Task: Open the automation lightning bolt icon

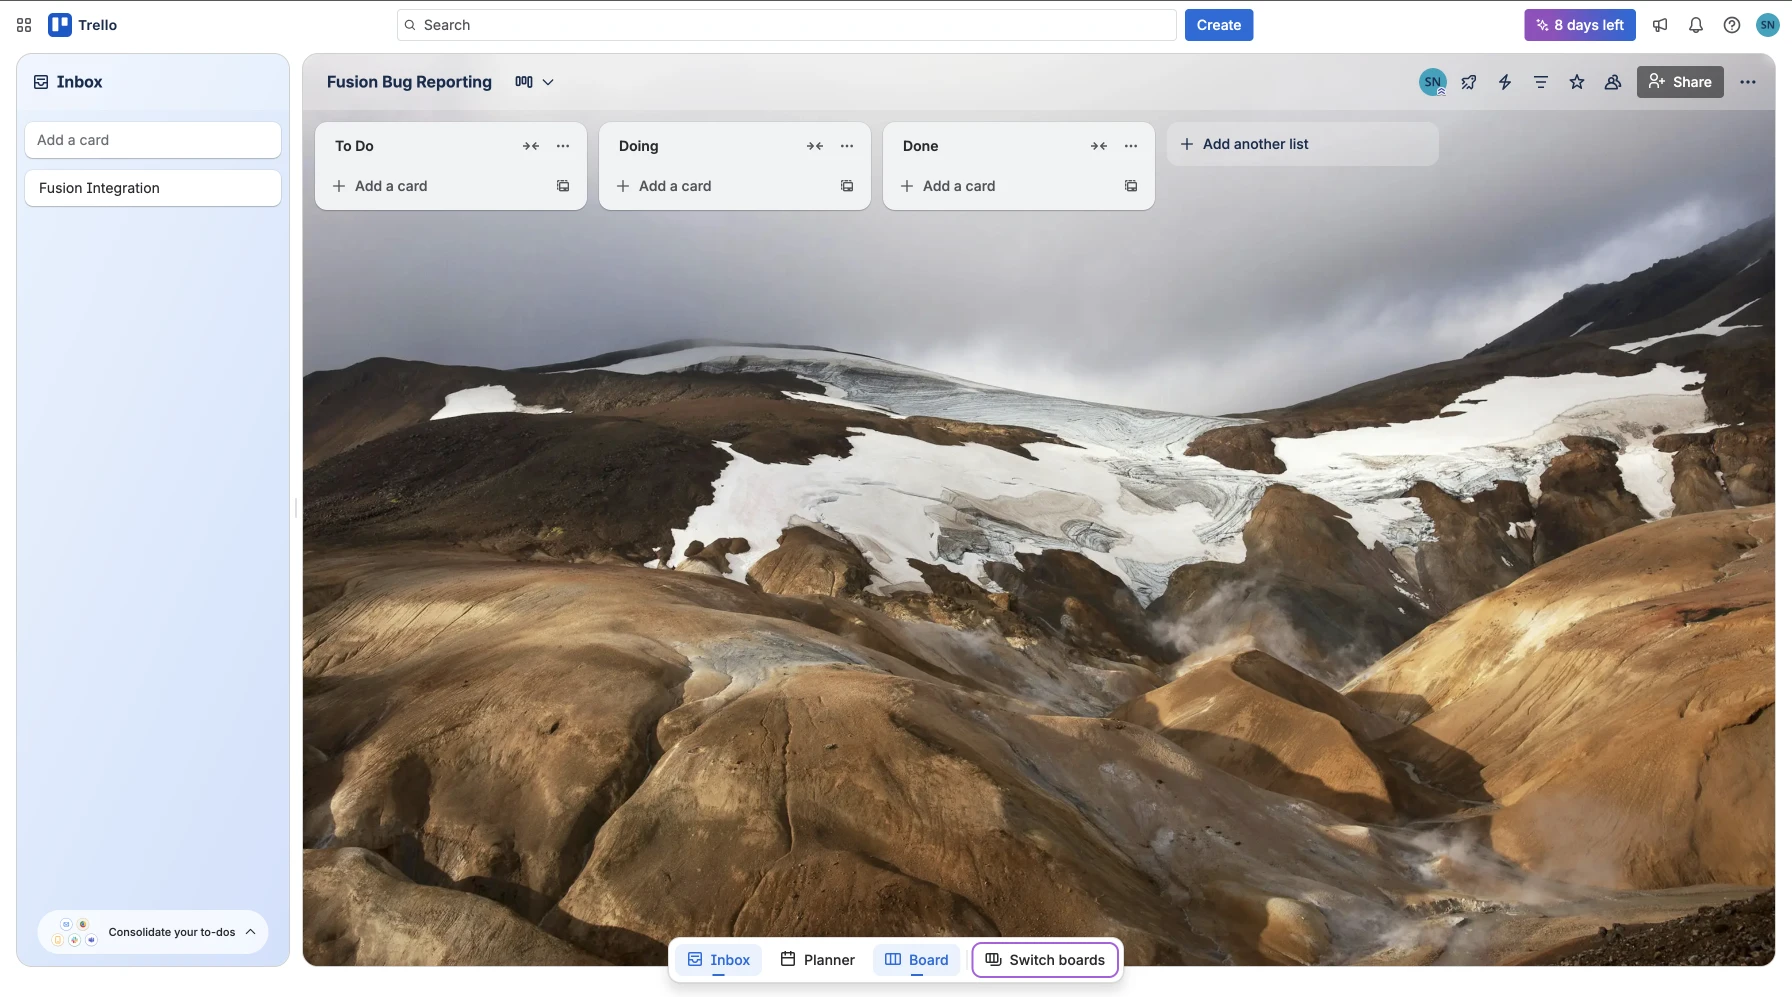Action: point(1504,82)
